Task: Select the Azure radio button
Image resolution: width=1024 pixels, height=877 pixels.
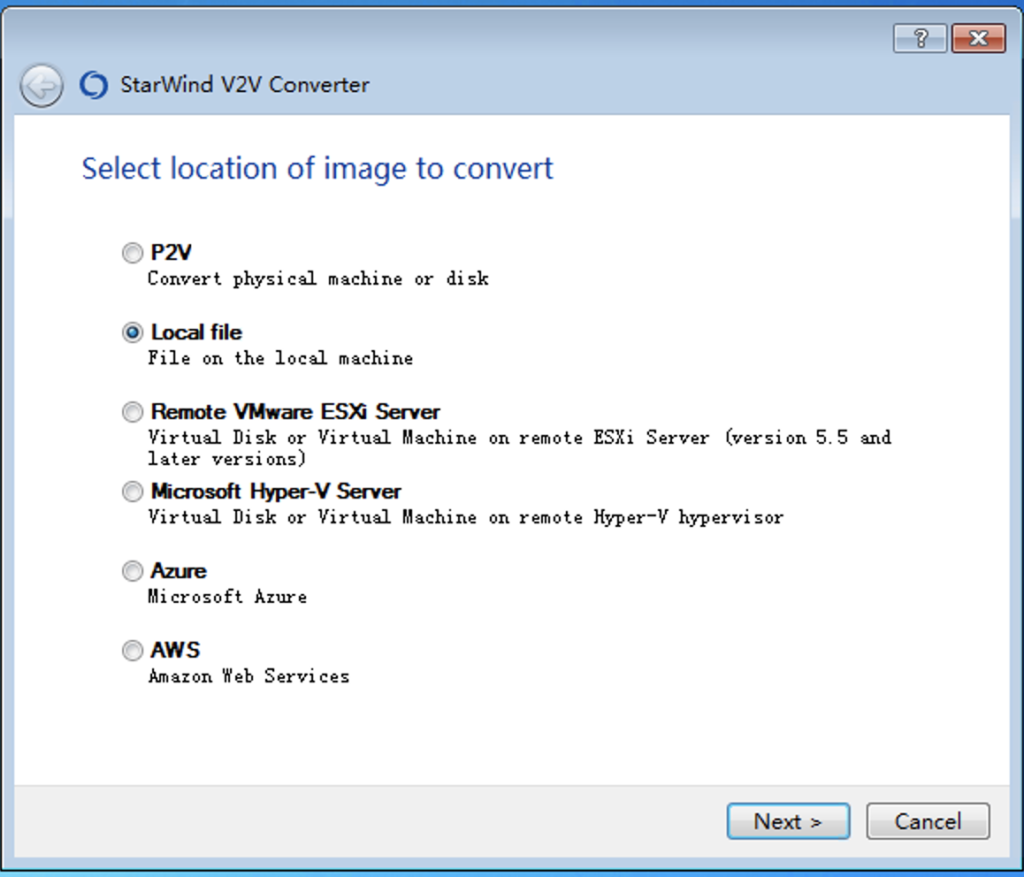Action: pyautogui.click(x=132, y=571)
